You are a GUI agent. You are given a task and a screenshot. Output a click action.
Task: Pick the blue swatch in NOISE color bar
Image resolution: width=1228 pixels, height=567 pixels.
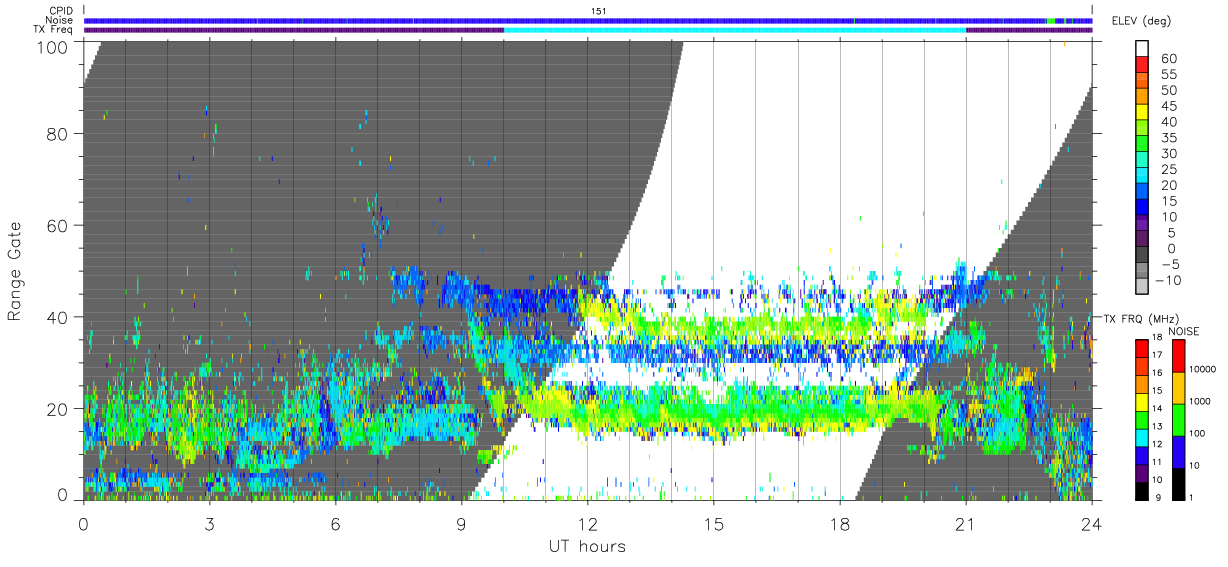point(1177,451)
